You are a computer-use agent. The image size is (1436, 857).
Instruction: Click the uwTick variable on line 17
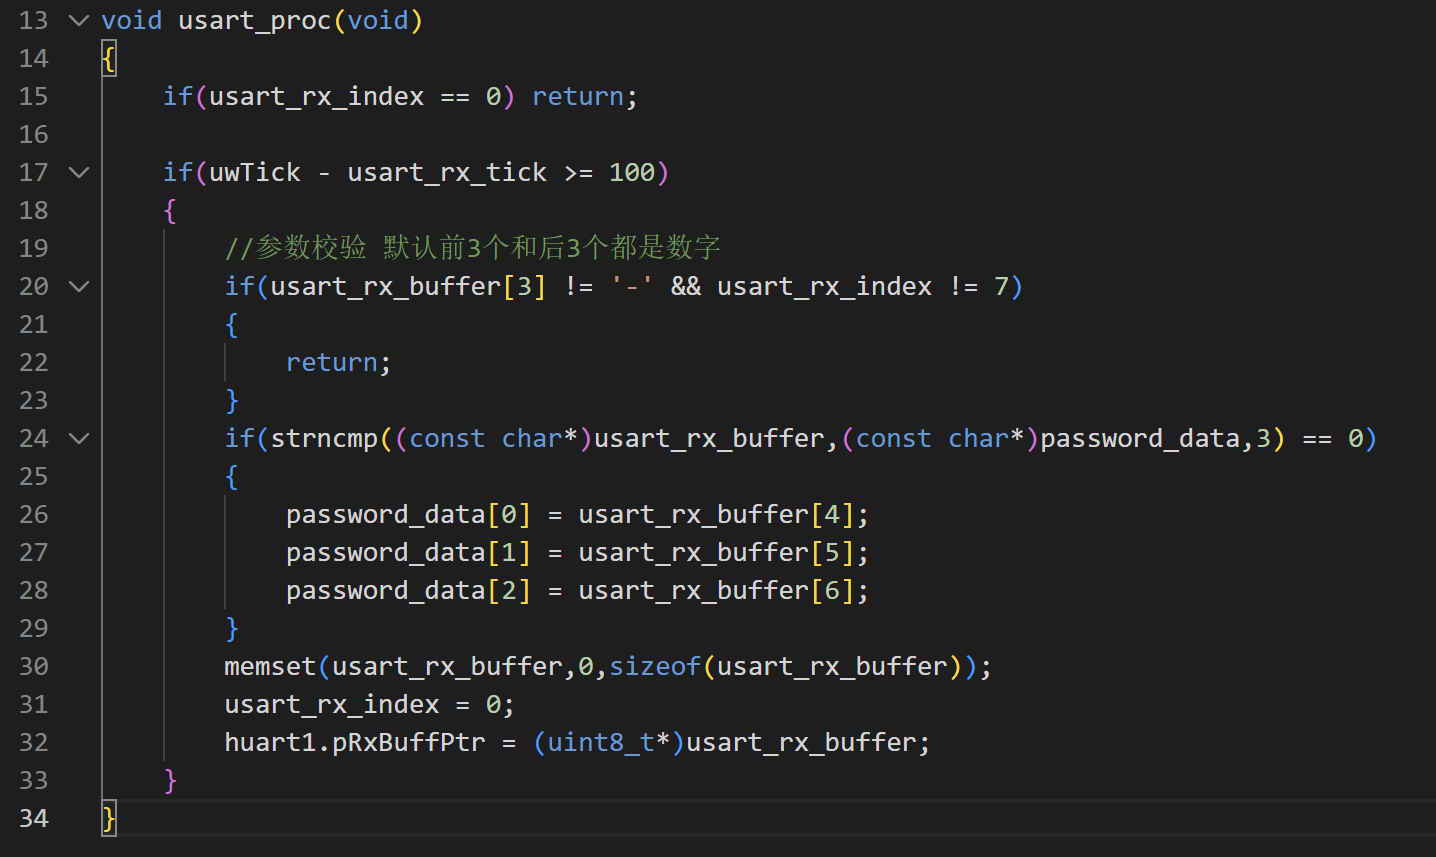(x=255, y=172)
